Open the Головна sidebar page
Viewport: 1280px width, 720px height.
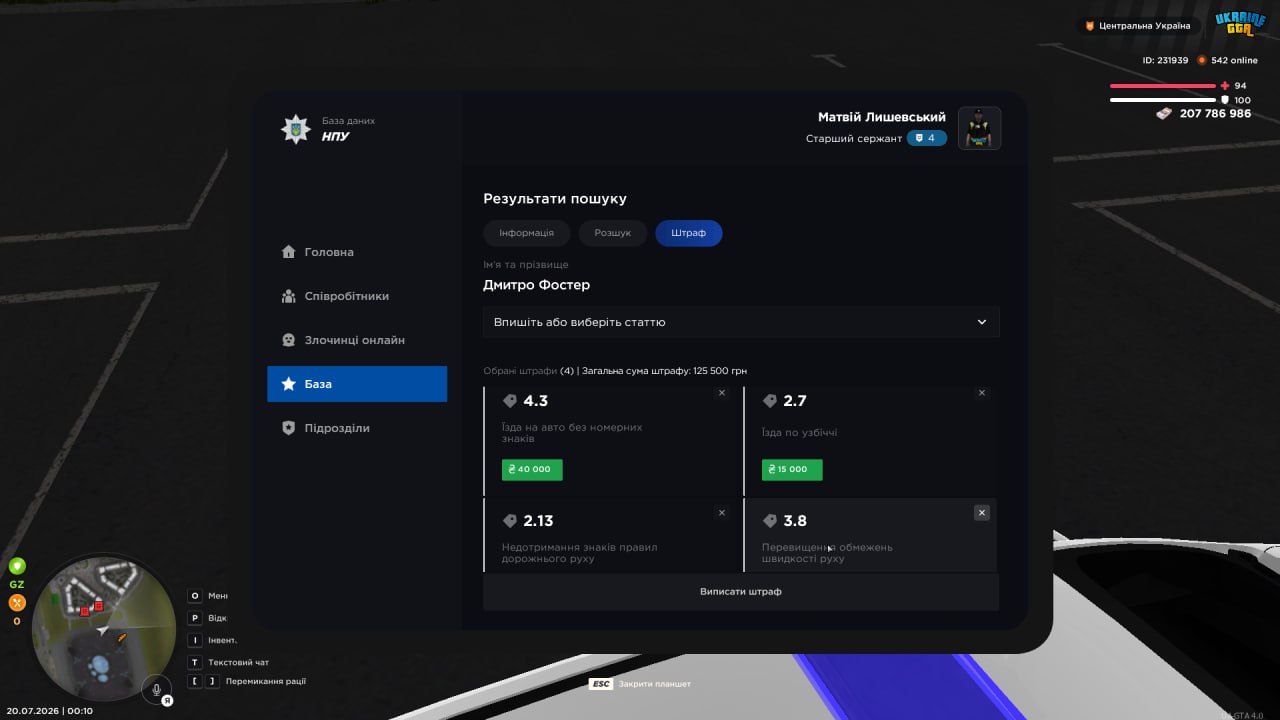pyautogui.click(x=357, y=252)
